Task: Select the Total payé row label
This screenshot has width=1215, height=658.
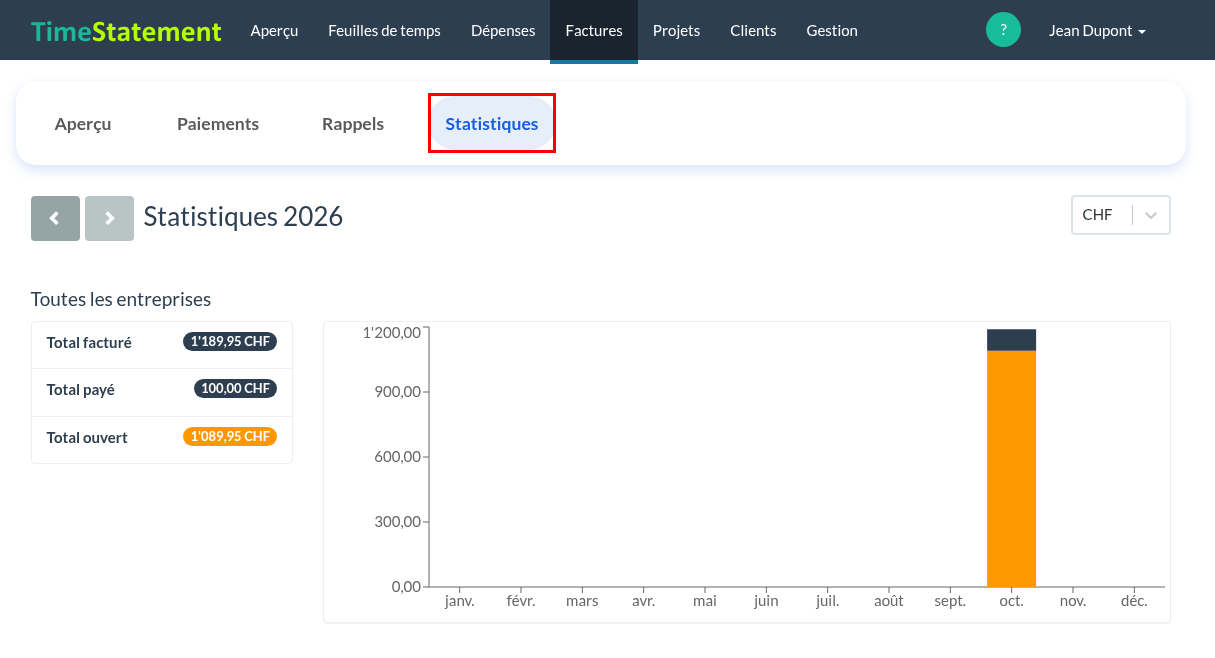Action: tap(81, 390)
